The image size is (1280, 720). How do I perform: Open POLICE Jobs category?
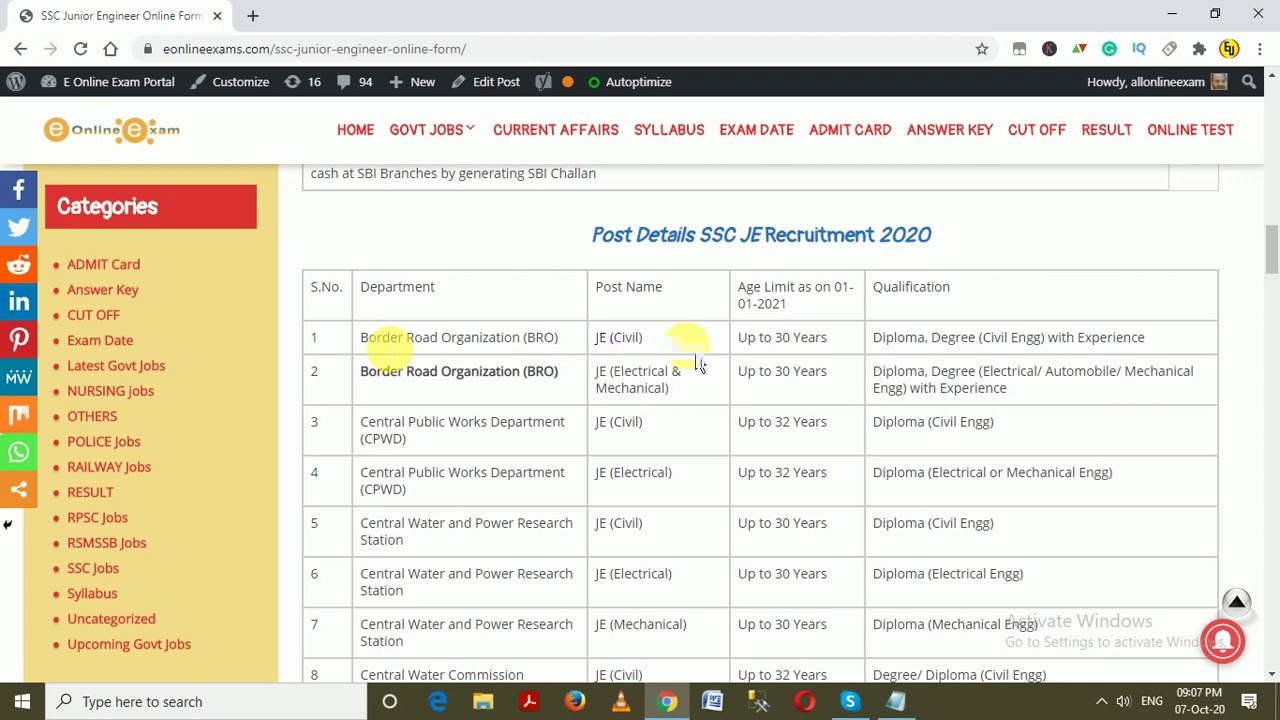tap(104, 442)
